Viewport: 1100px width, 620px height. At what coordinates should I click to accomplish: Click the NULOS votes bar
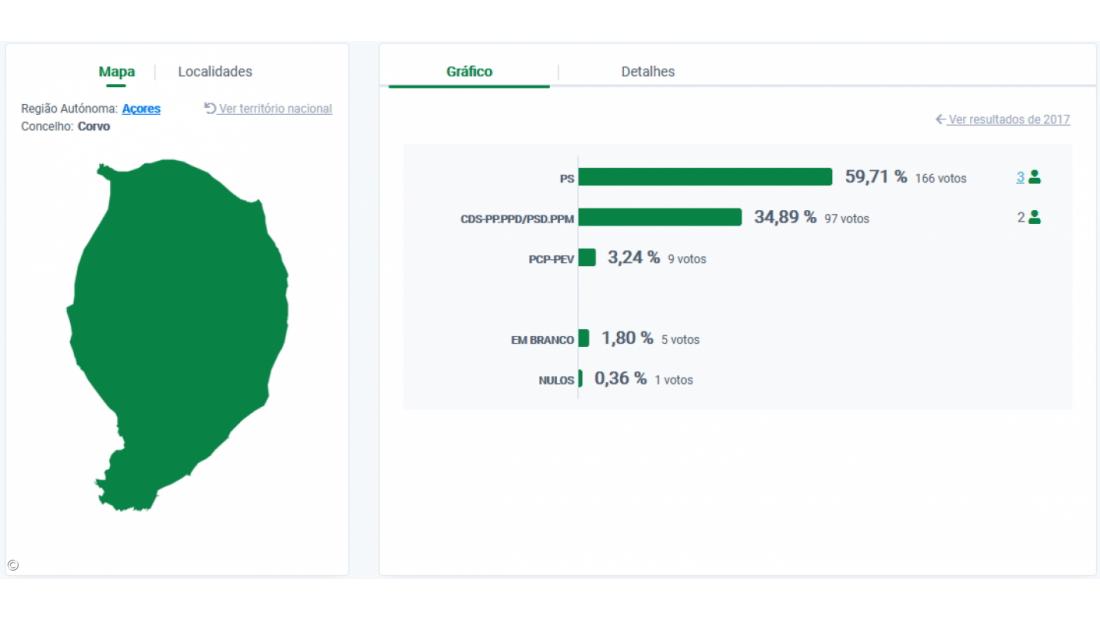[580, 379]
